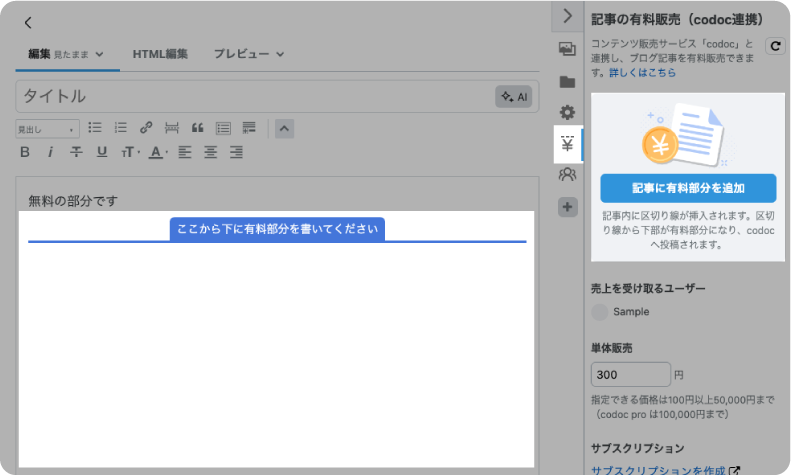Open the image insert sidebar panel
The height and width of the screenshot is (475, 791).
click(567, 49)
